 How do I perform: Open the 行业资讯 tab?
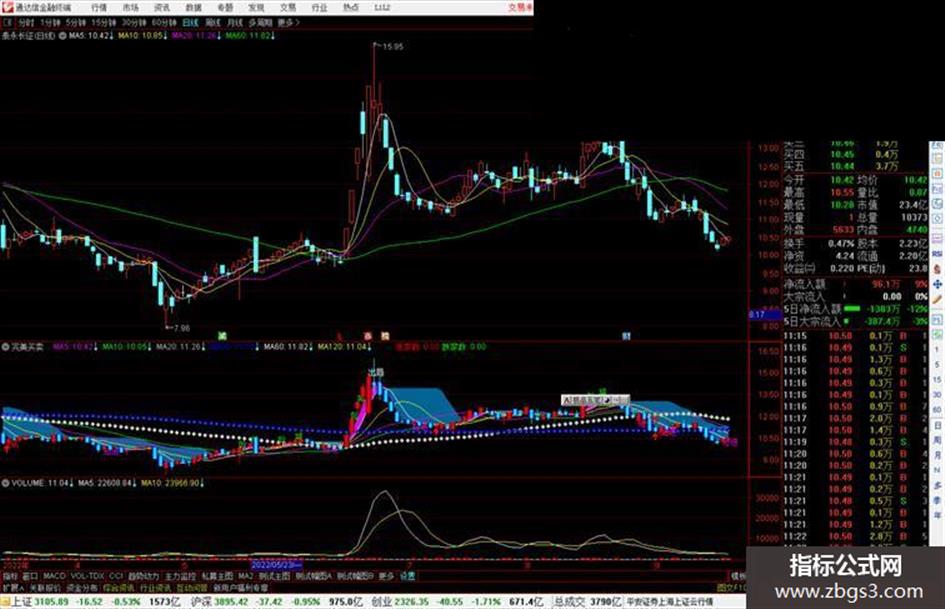[155, 587]
